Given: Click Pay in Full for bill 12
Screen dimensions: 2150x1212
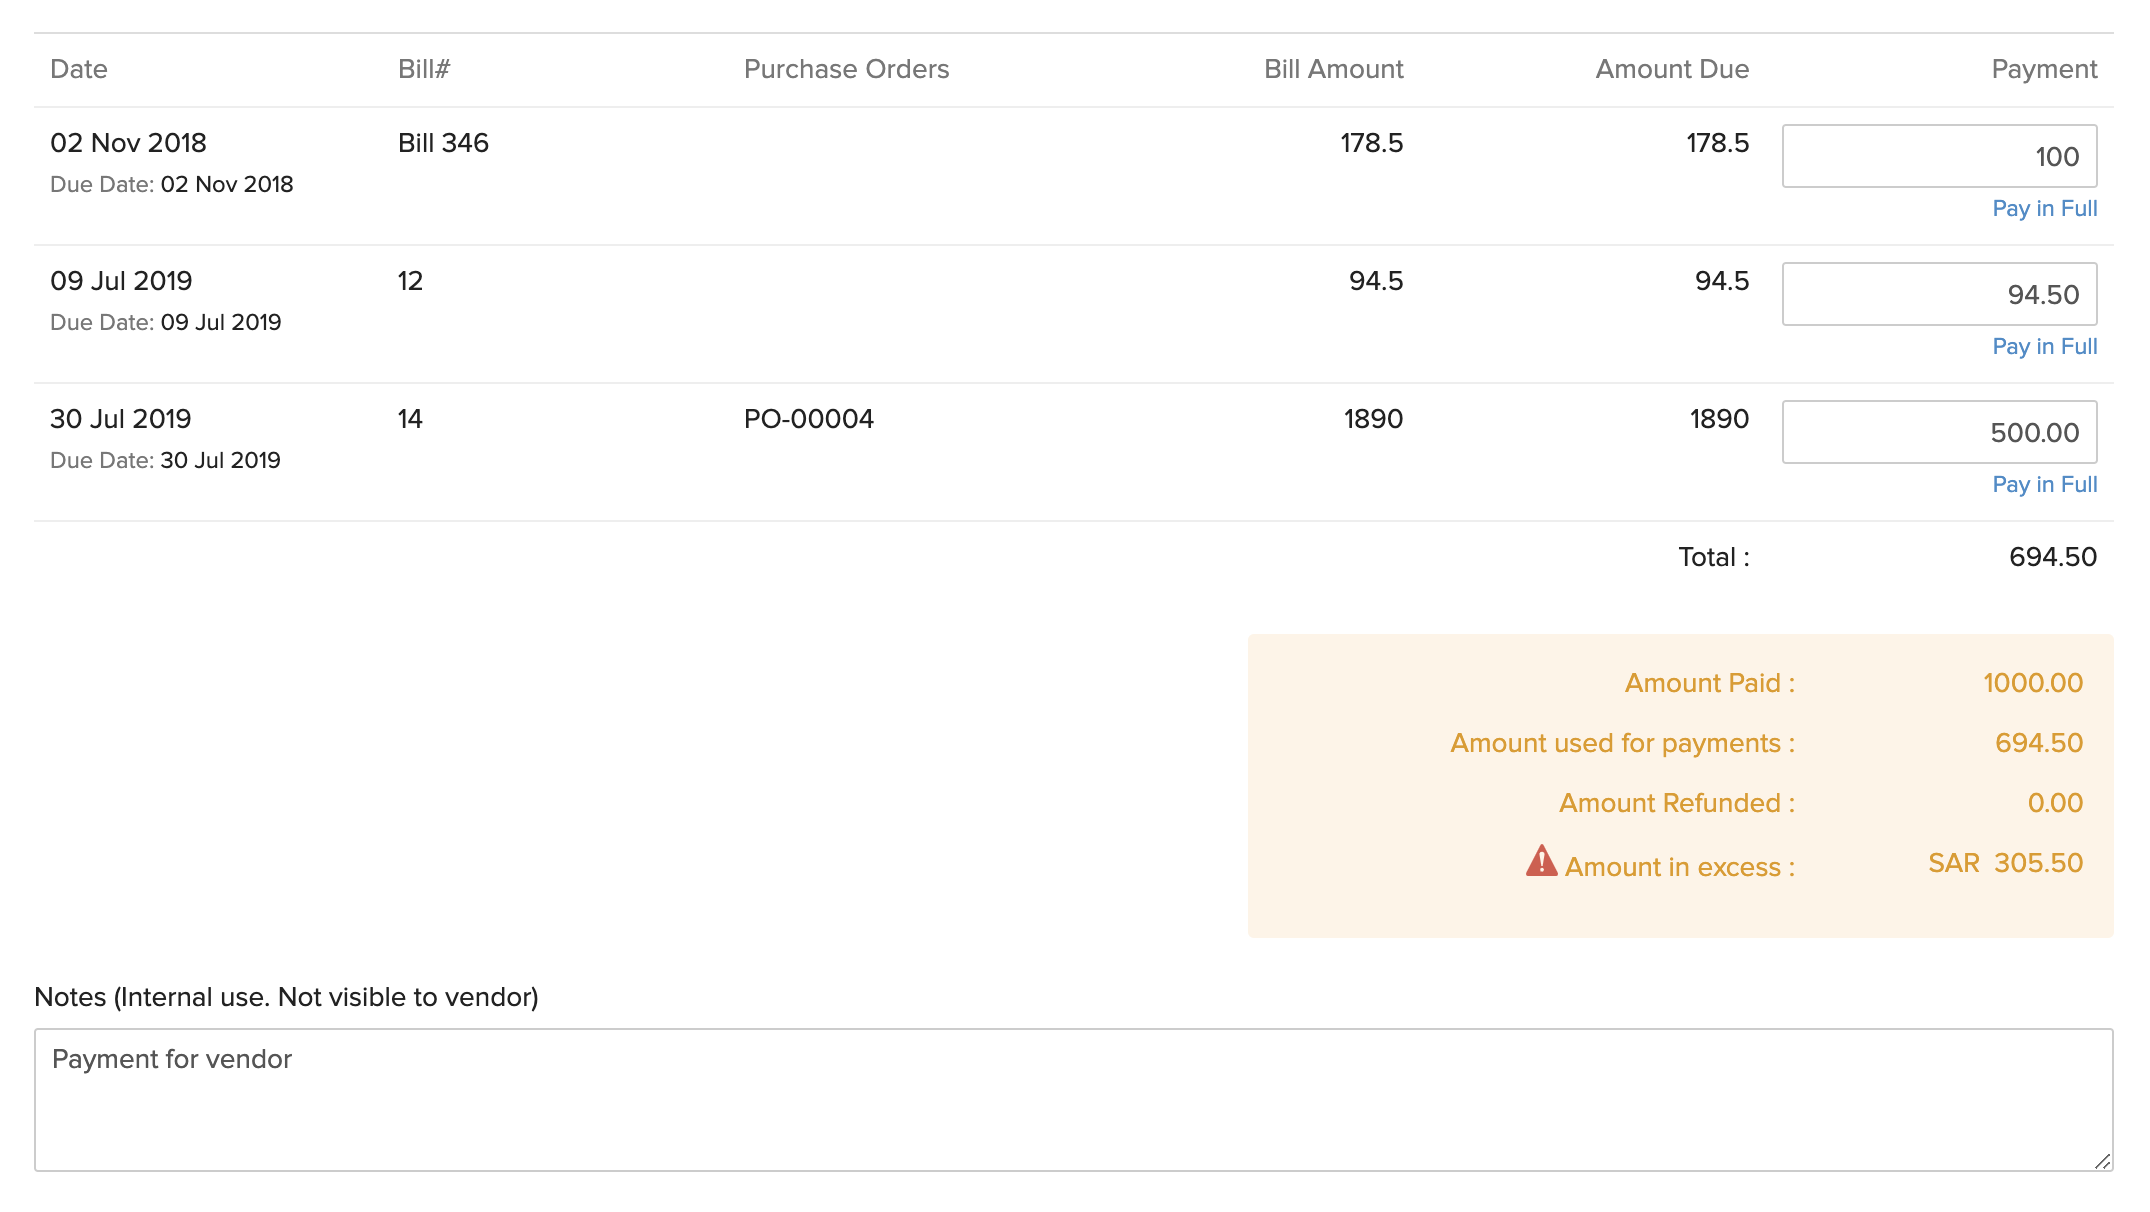Looking at the screenshot, I should click(x=2043, y=346).
